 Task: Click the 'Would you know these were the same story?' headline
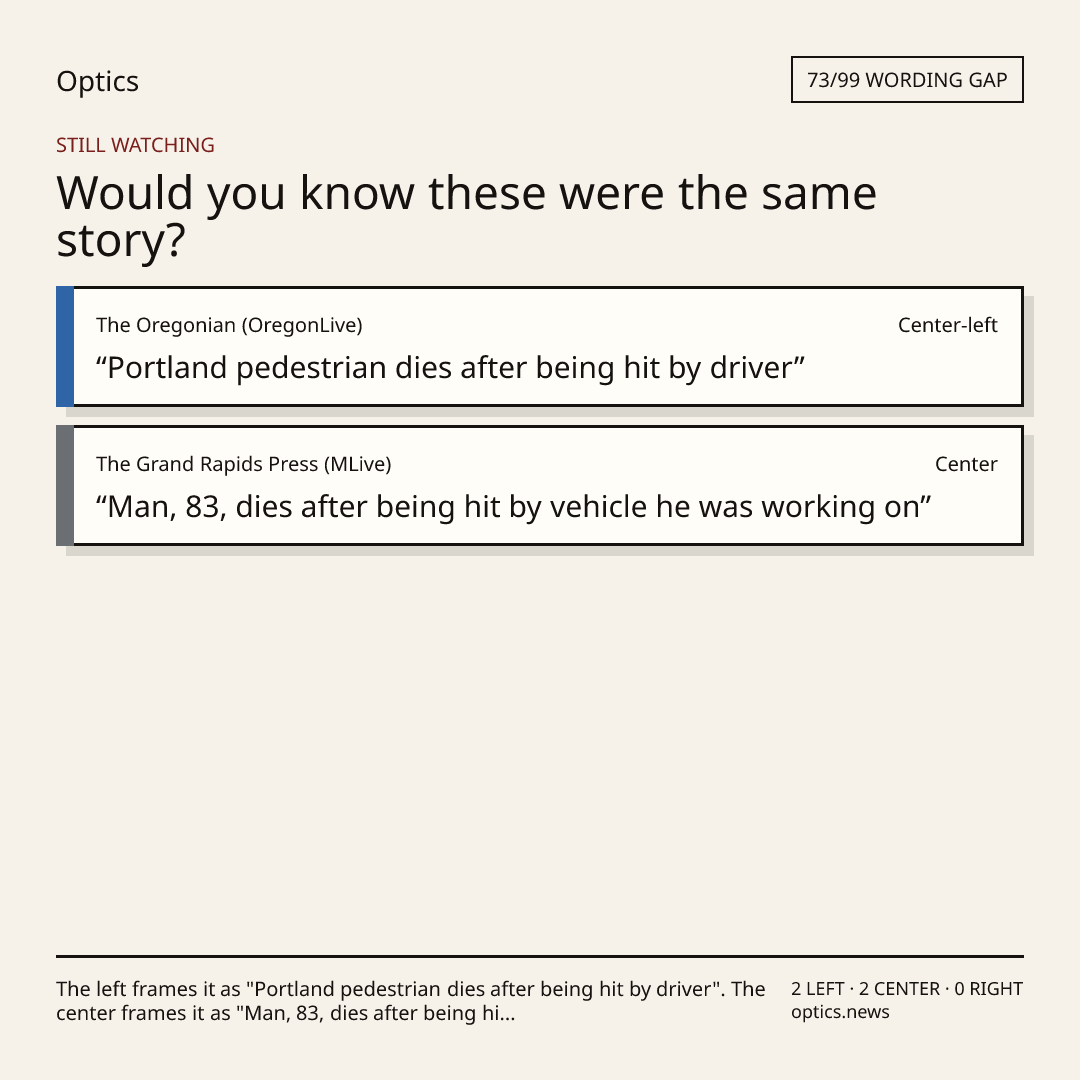click(x=466, y=216)
